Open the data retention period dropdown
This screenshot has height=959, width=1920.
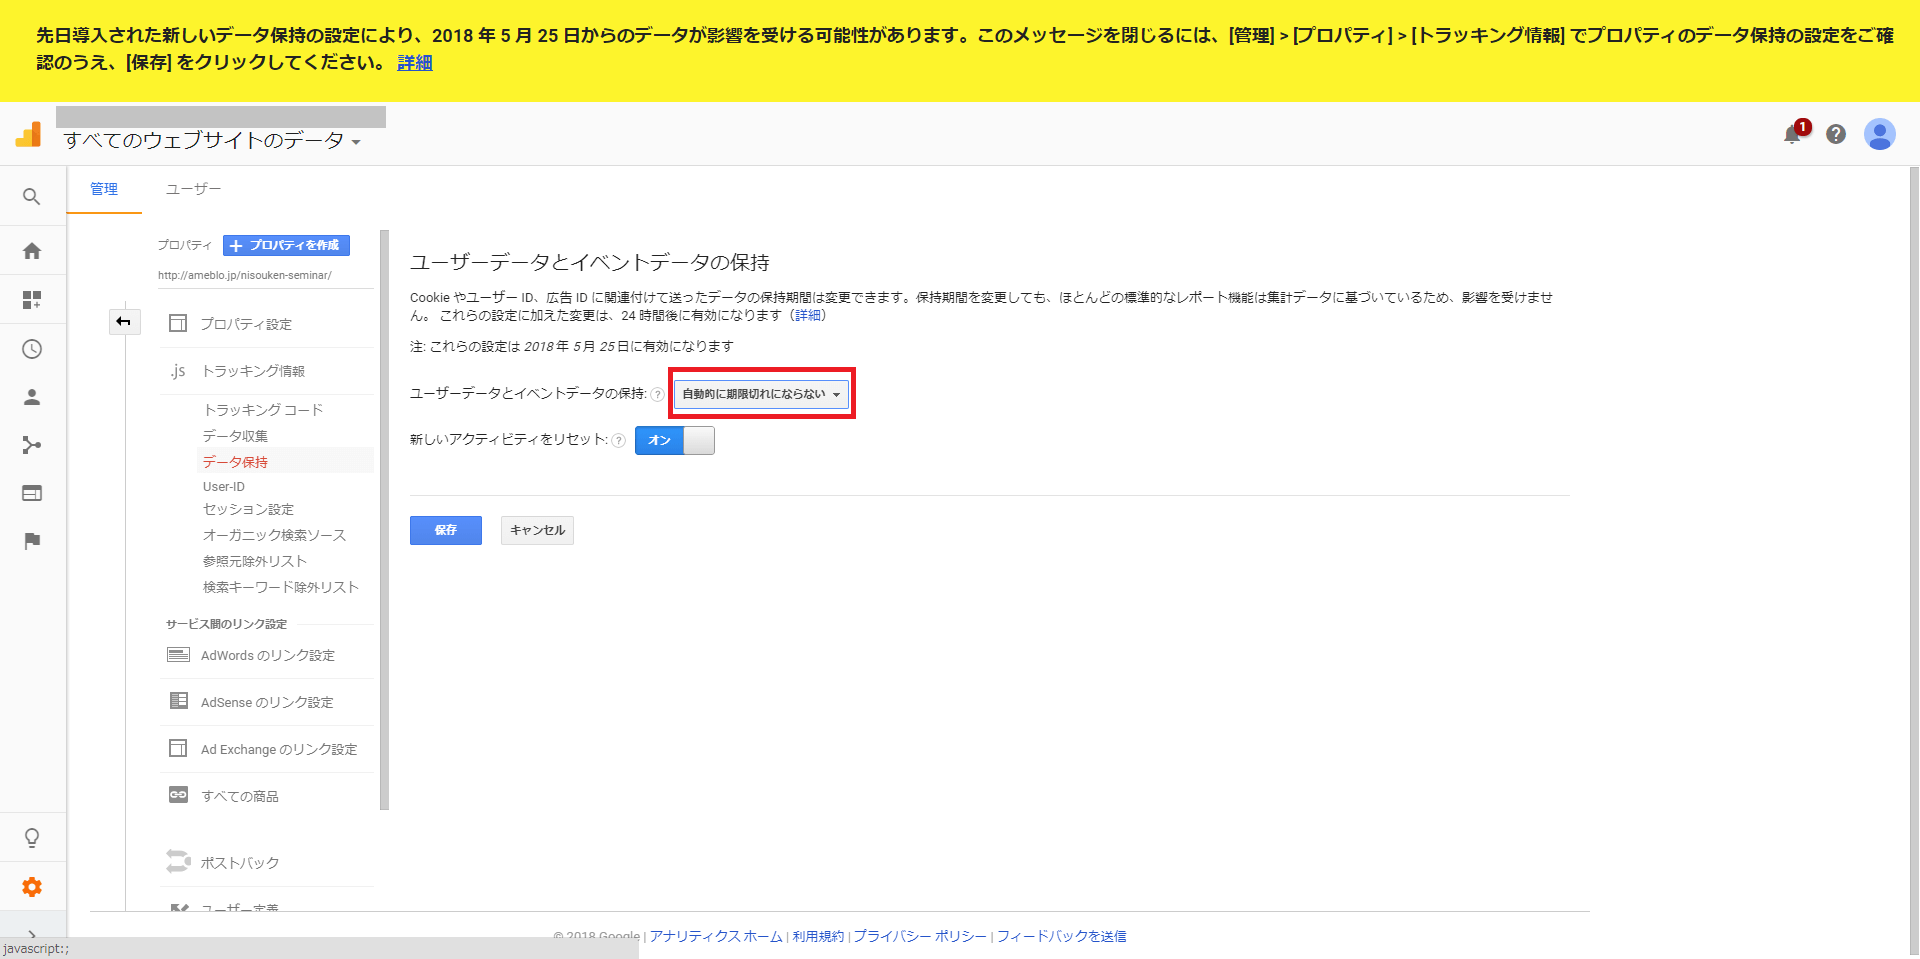[761, 394]
